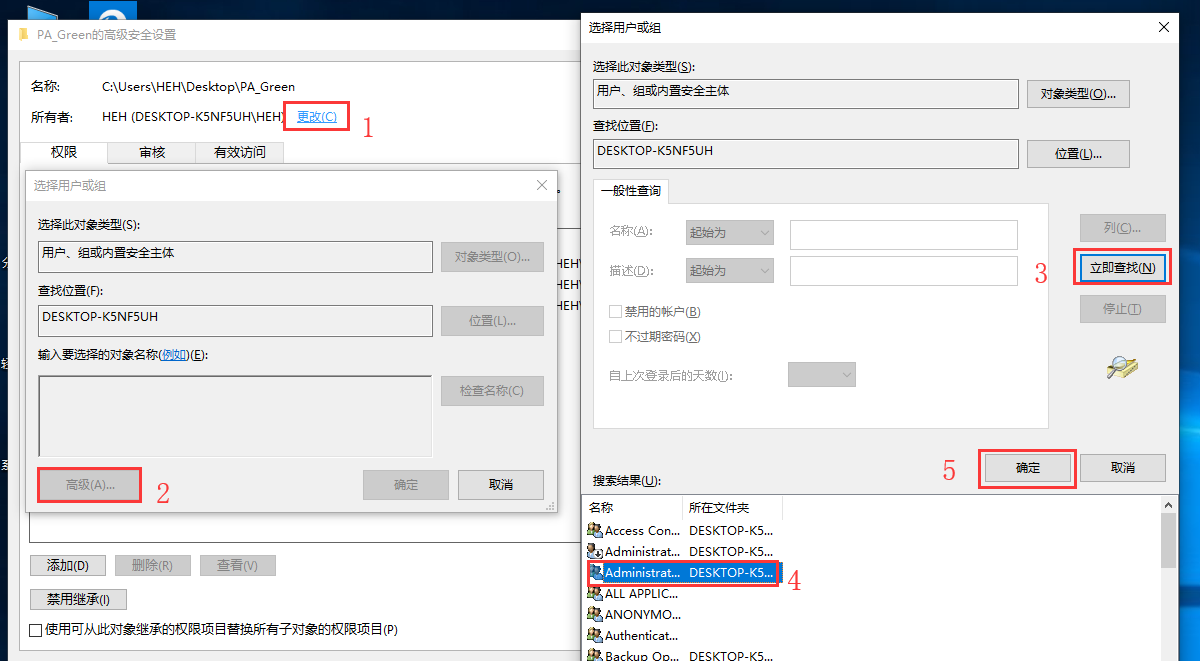Switch to the 有效访问 tab
Screen dimensions: 1200x661
pyautogui.click(x=240, y=152)
